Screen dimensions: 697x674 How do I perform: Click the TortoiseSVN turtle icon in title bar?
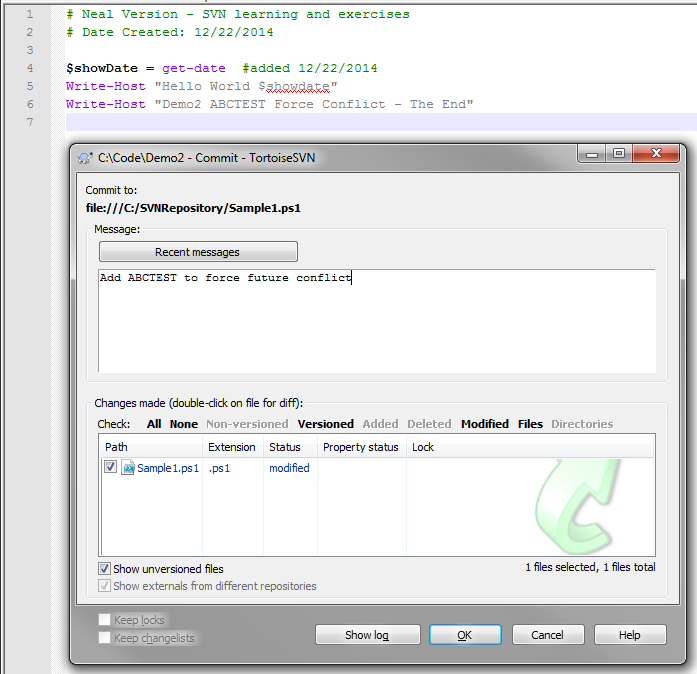point(85,158)
